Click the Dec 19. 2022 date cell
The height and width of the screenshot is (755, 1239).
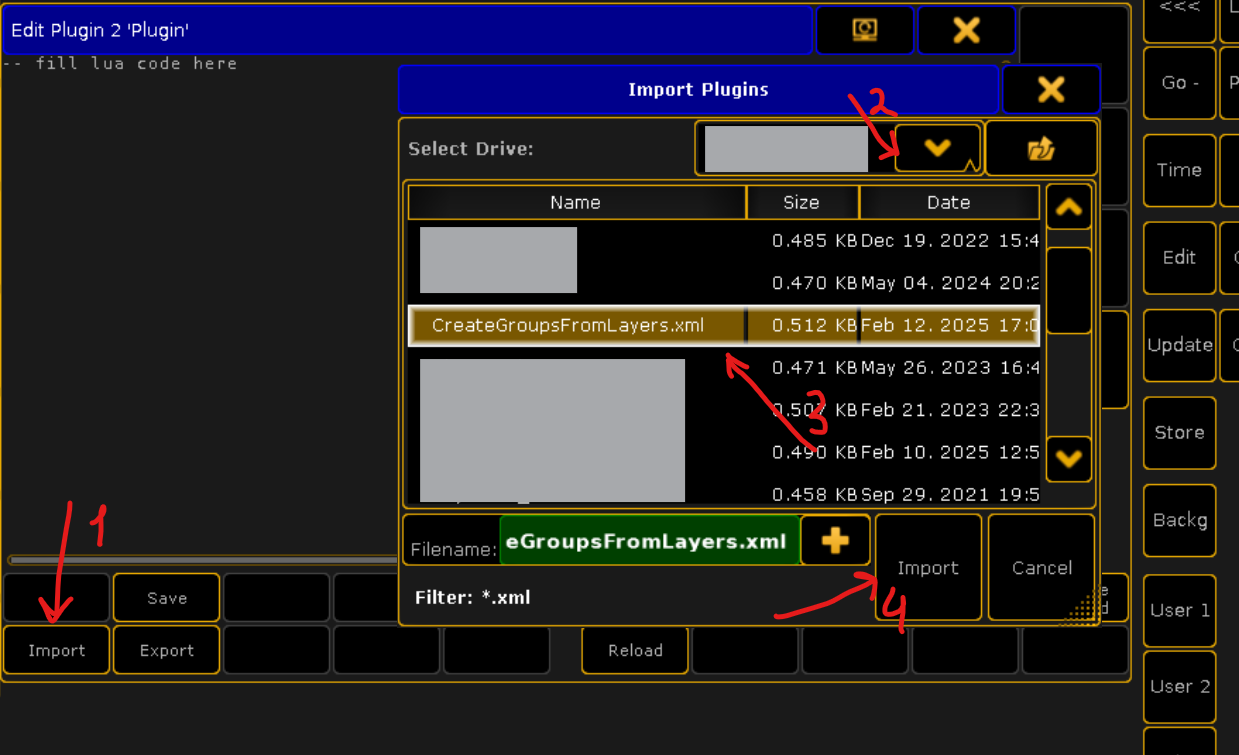tap(950, 241)
